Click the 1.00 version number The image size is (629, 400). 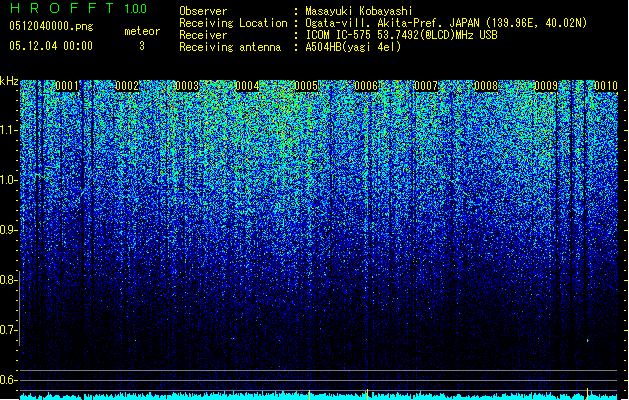[x=136, y=9]
